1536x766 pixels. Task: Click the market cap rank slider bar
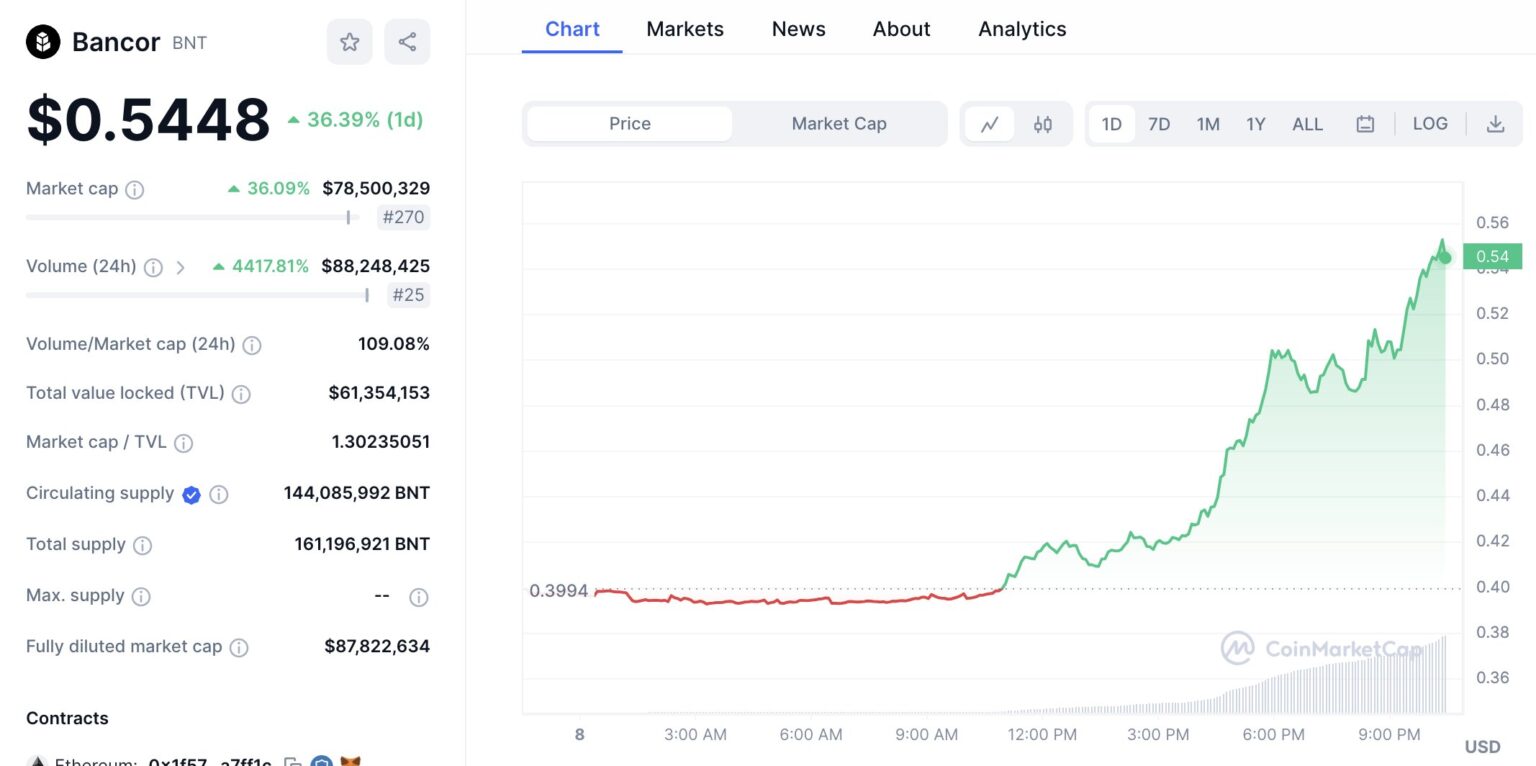pos(192,217)
